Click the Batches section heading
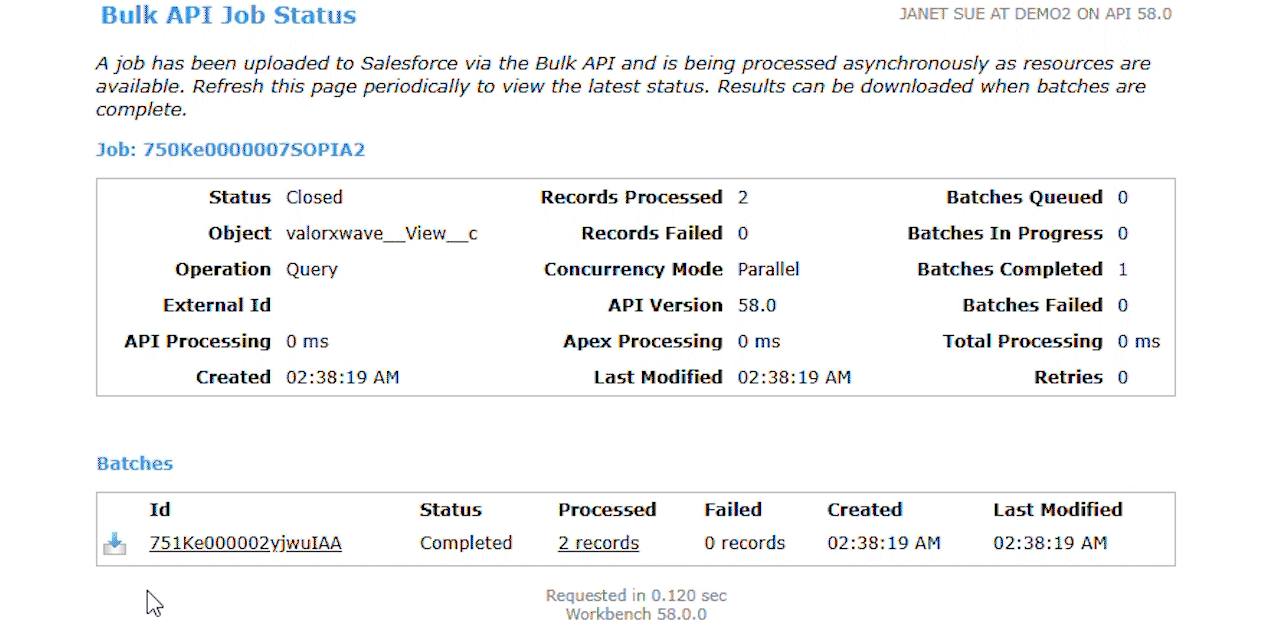 coord(135,463)
